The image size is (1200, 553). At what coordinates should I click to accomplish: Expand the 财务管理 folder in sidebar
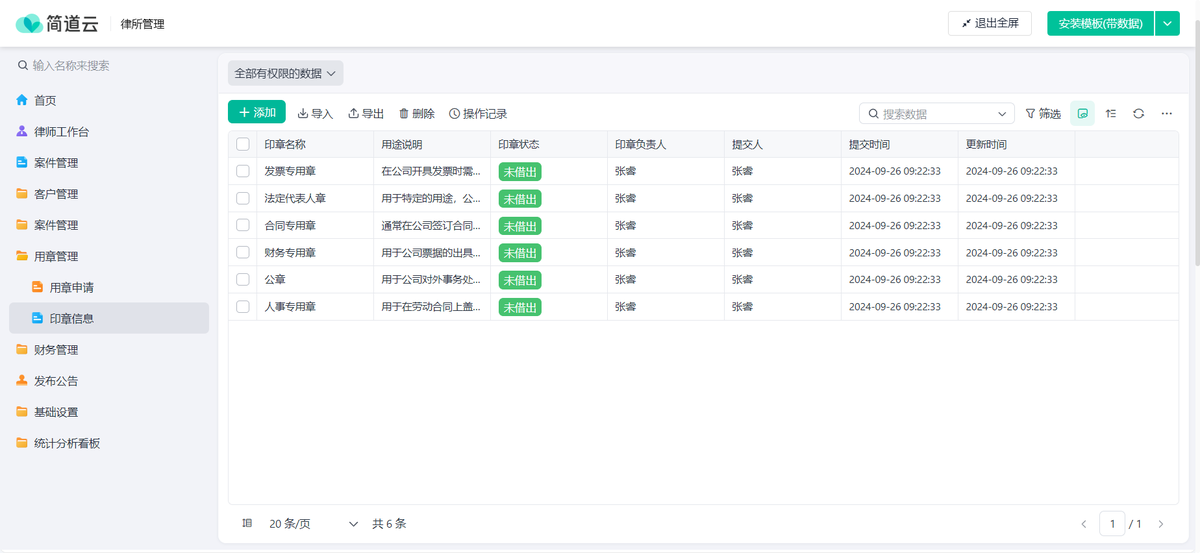click(x=55, y=350)
